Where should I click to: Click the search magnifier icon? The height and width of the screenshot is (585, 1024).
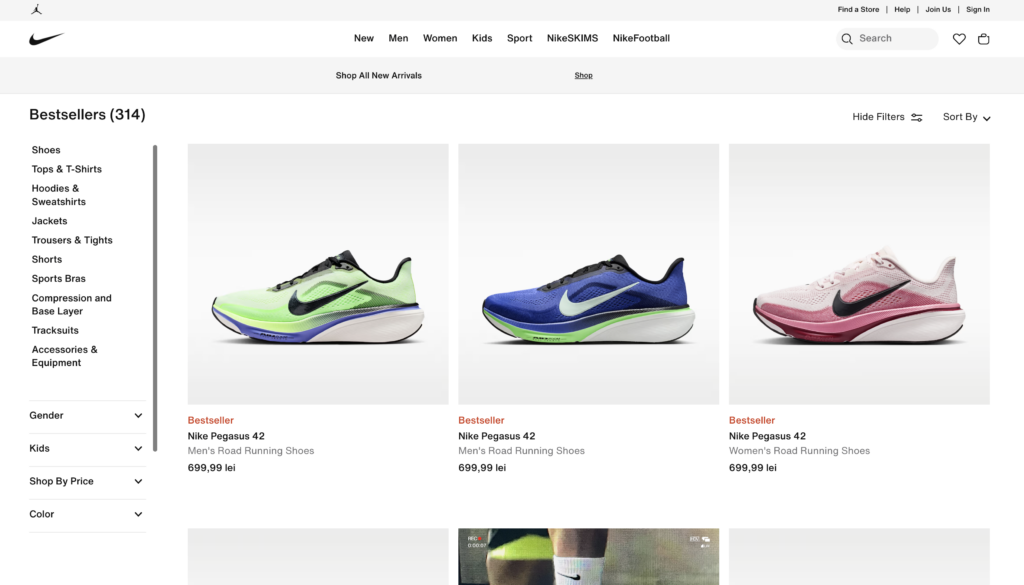pos(847,39)
